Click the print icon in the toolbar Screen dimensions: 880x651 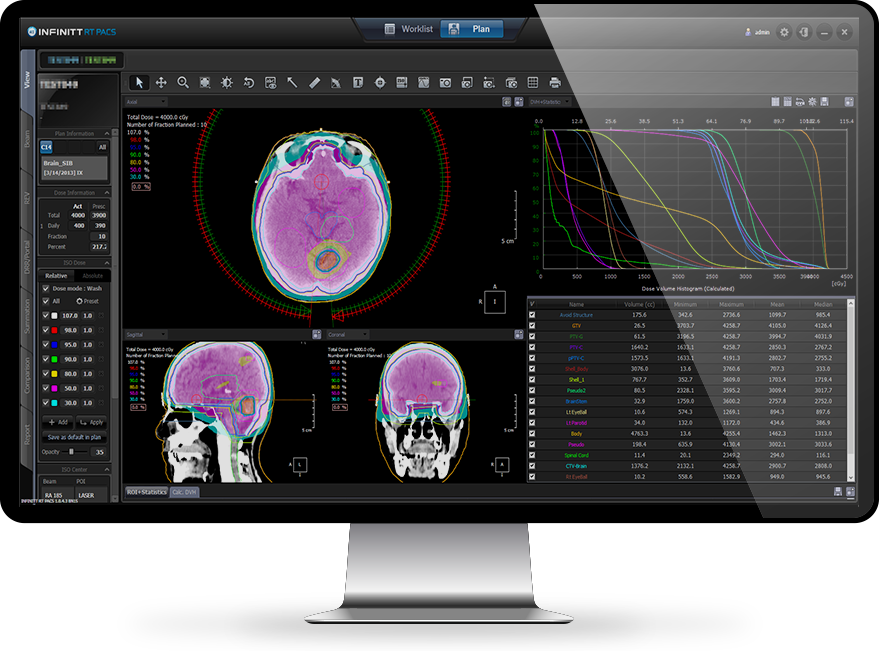(x=556, y=82)
